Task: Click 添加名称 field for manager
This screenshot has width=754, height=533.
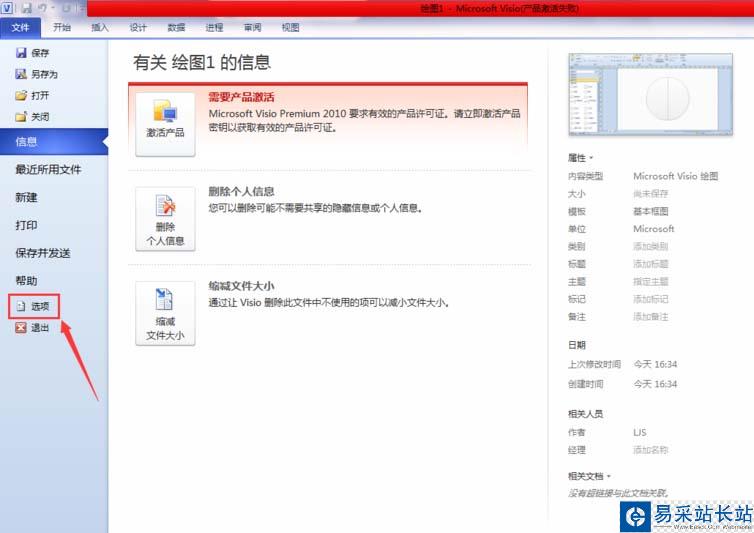Action: [651, 450]
